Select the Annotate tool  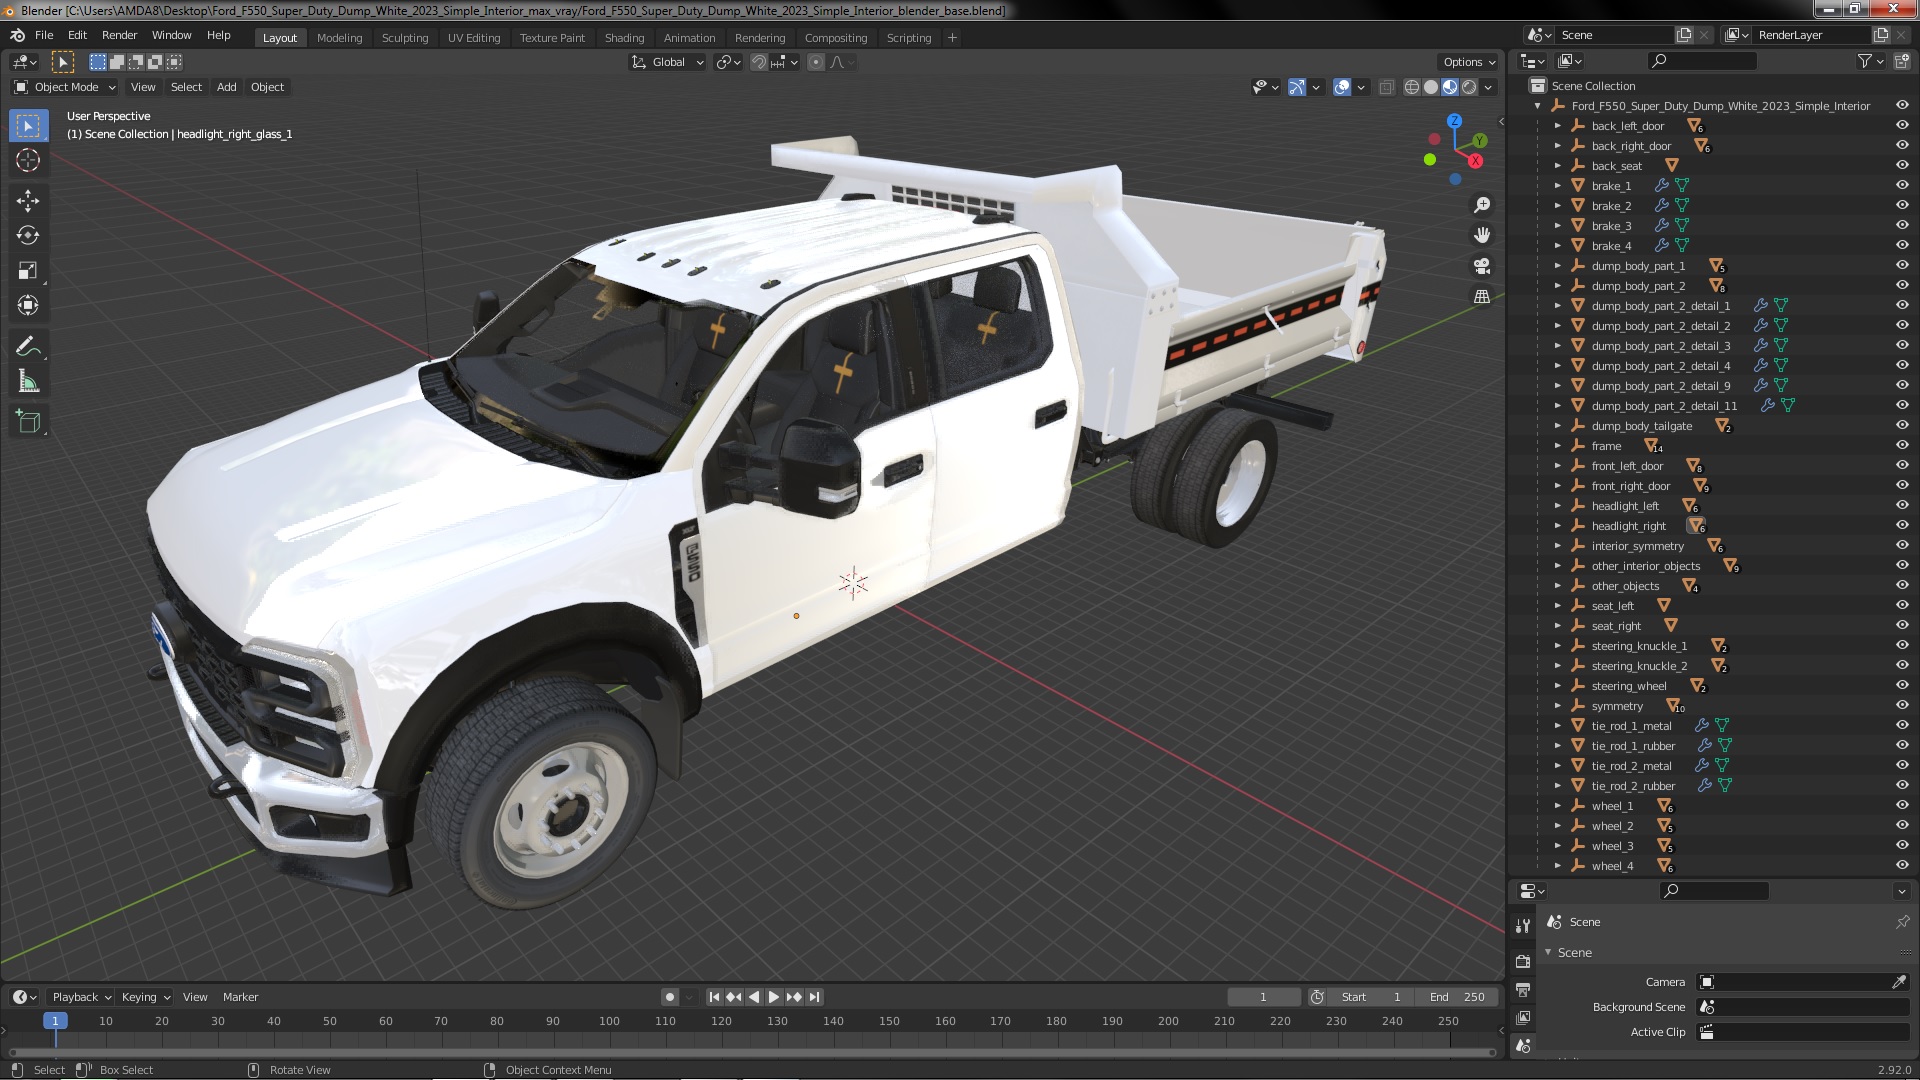pyautogui.click(x=28, y=347)
